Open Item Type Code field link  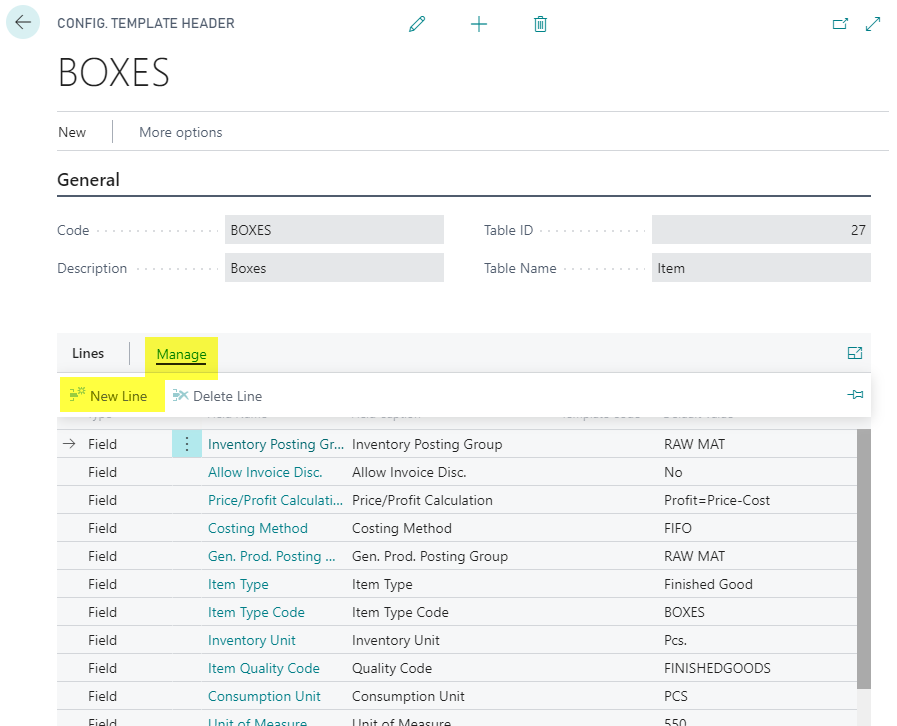coord(256,613)
